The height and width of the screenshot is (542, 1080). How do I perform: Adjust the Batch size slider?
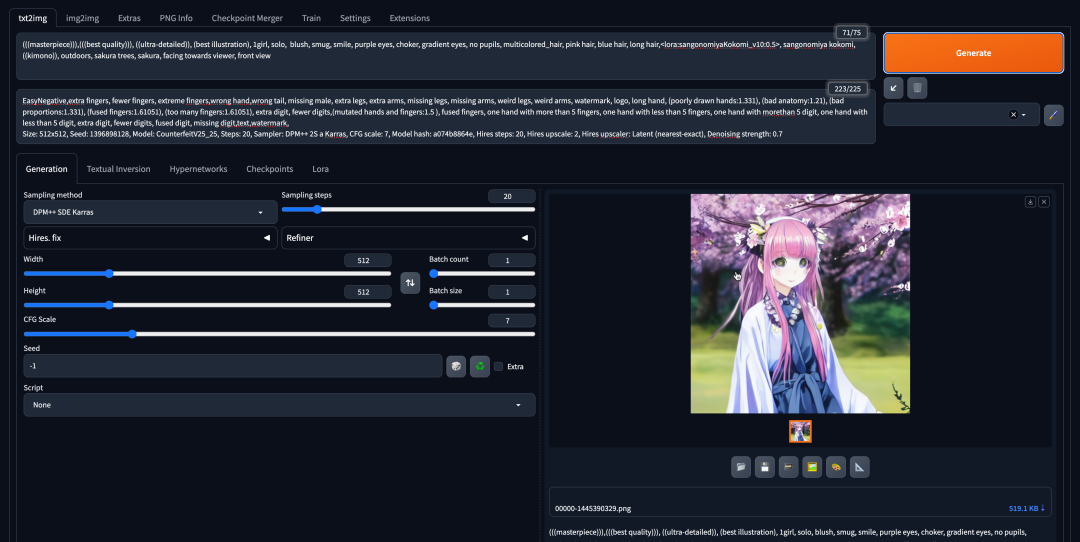(482, 305)
